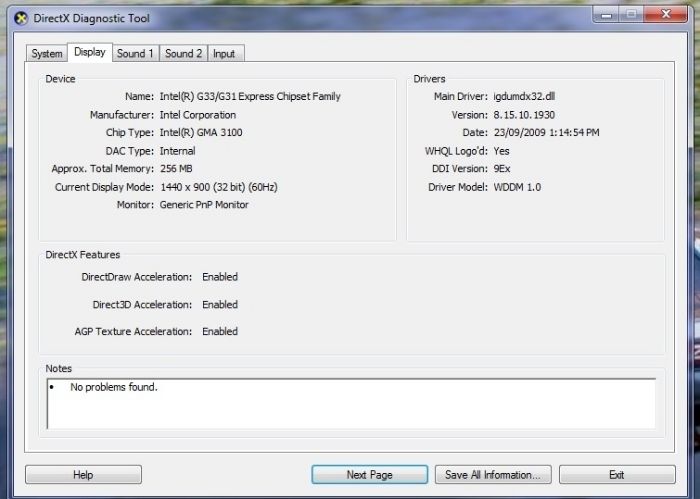Click the DirectX icon in title bar
Screen dimensions: 700x499
click(x=21, y=18)
